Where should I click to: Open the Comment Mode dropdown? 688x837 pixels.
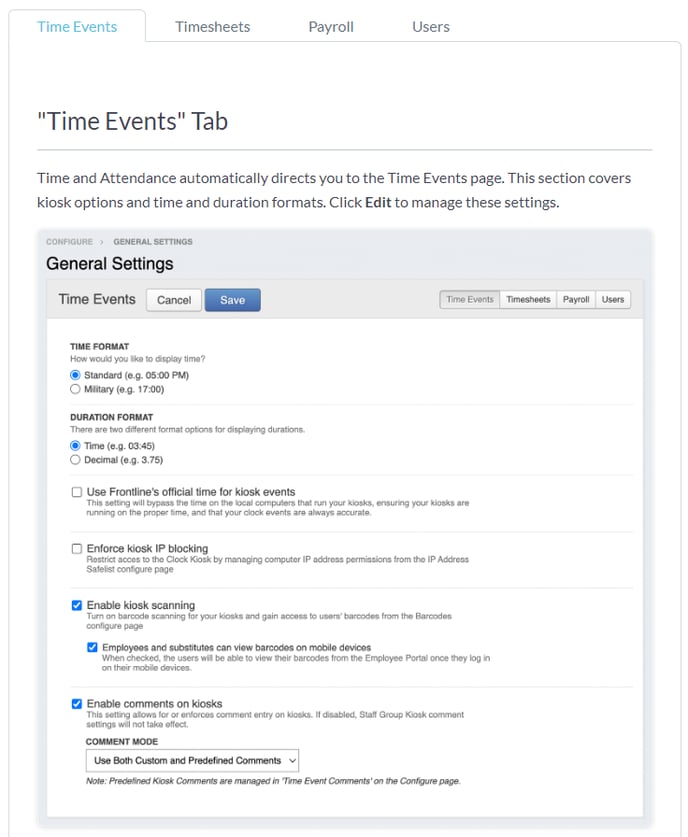[x=192, y=761]
